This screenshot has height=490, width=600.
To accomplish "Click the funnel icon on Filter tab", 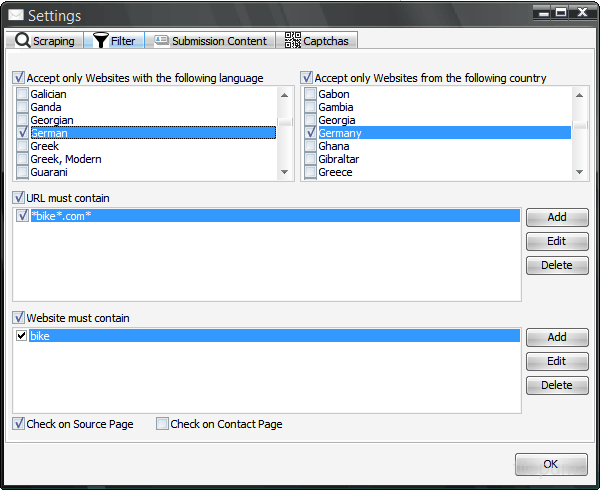I will click(101, 41).
